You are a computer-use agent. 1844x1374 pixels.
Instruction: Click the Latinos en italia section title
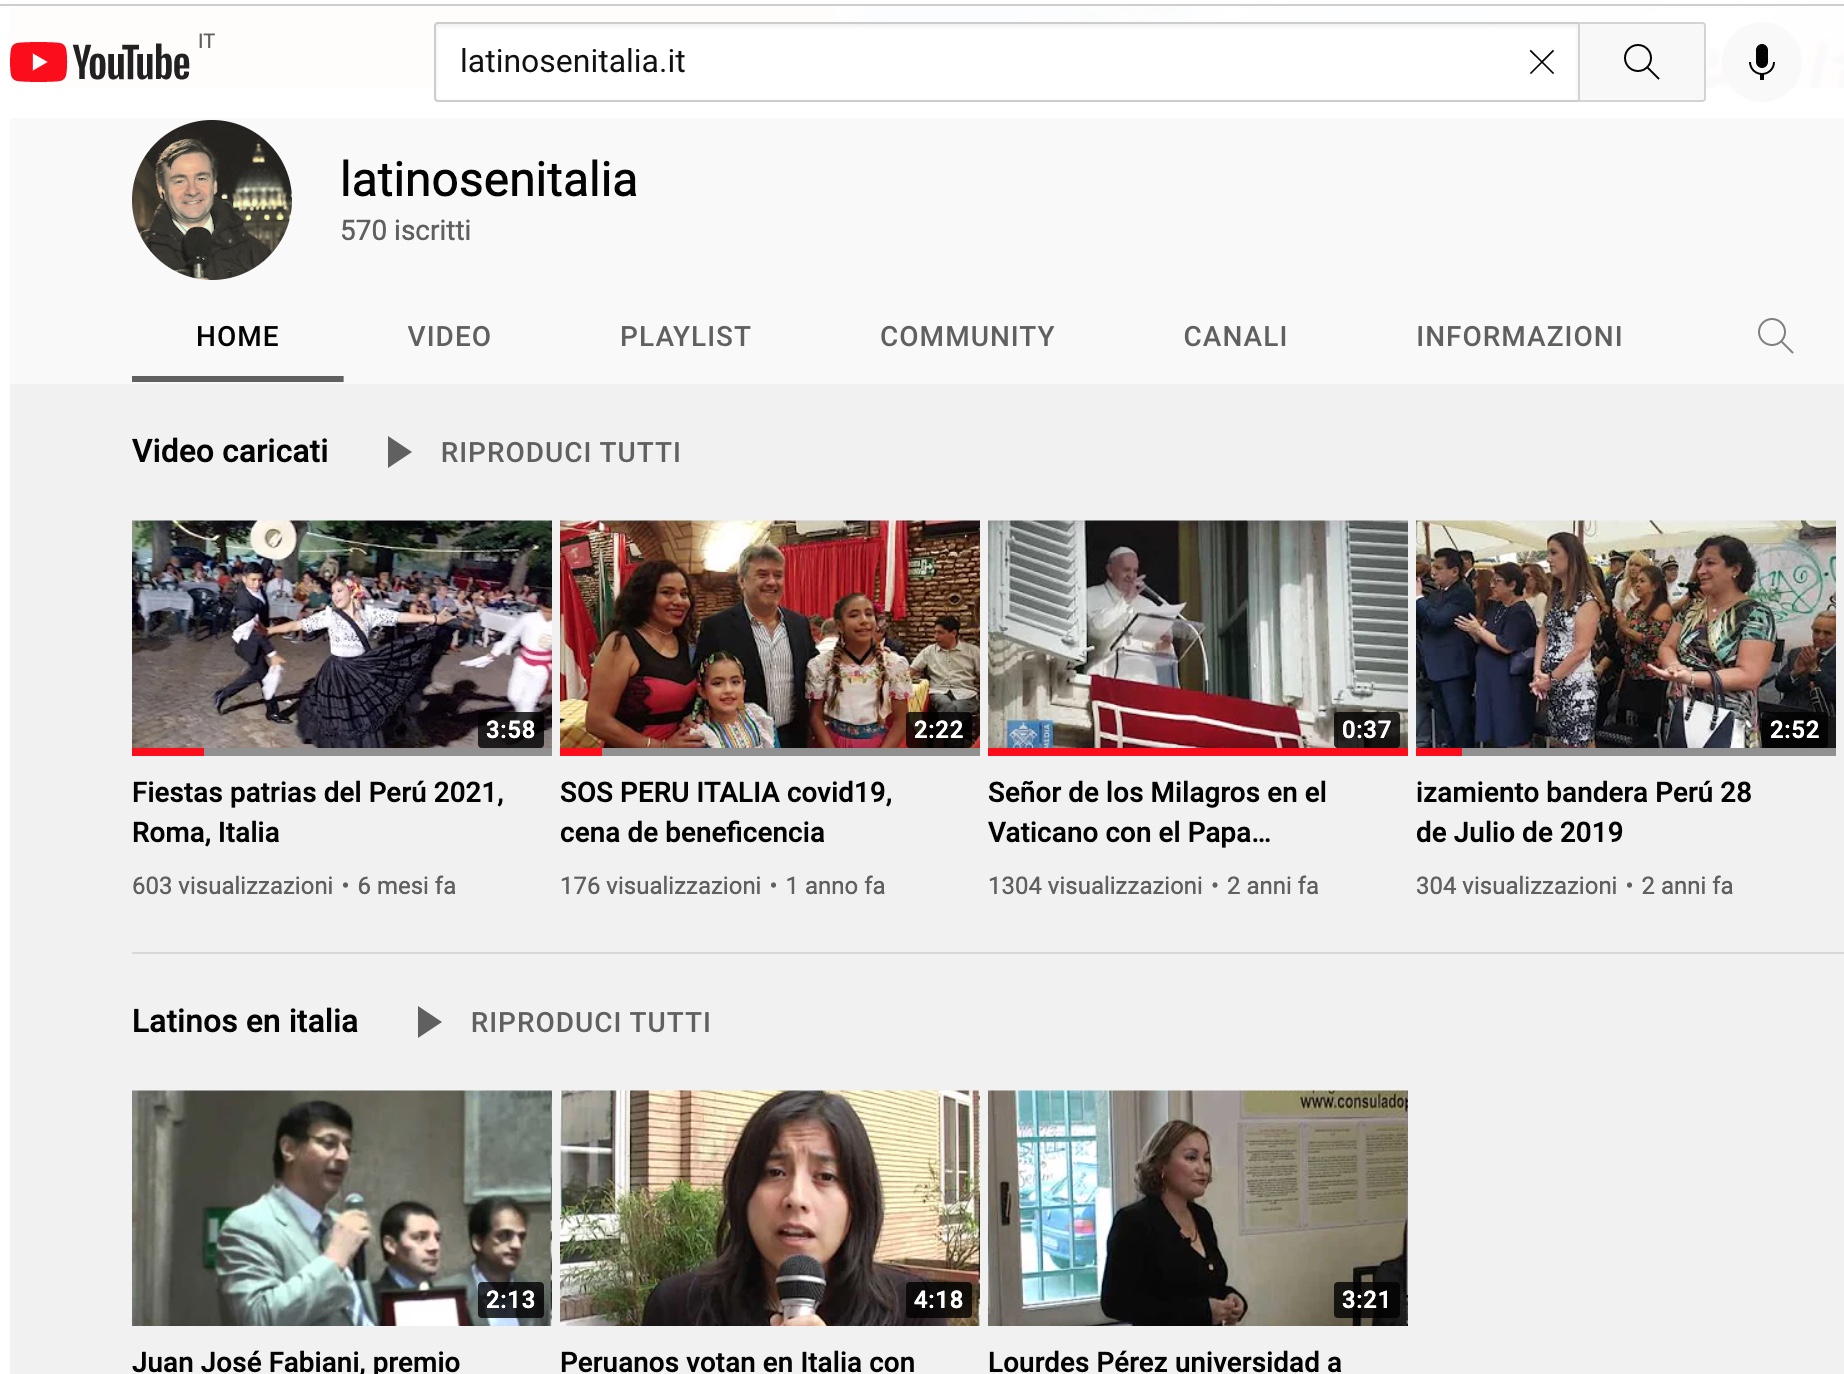coord(245,1021)
